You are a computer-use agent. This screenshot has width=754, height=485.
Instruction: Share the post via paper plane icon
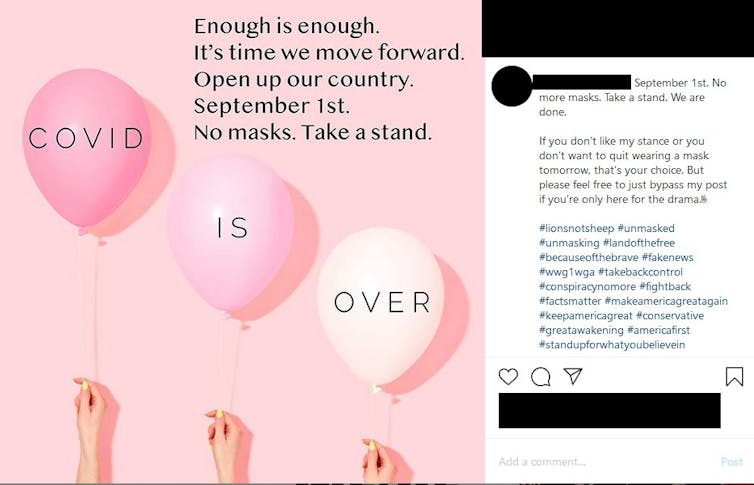pyautogui.click(x=573, y=376)
